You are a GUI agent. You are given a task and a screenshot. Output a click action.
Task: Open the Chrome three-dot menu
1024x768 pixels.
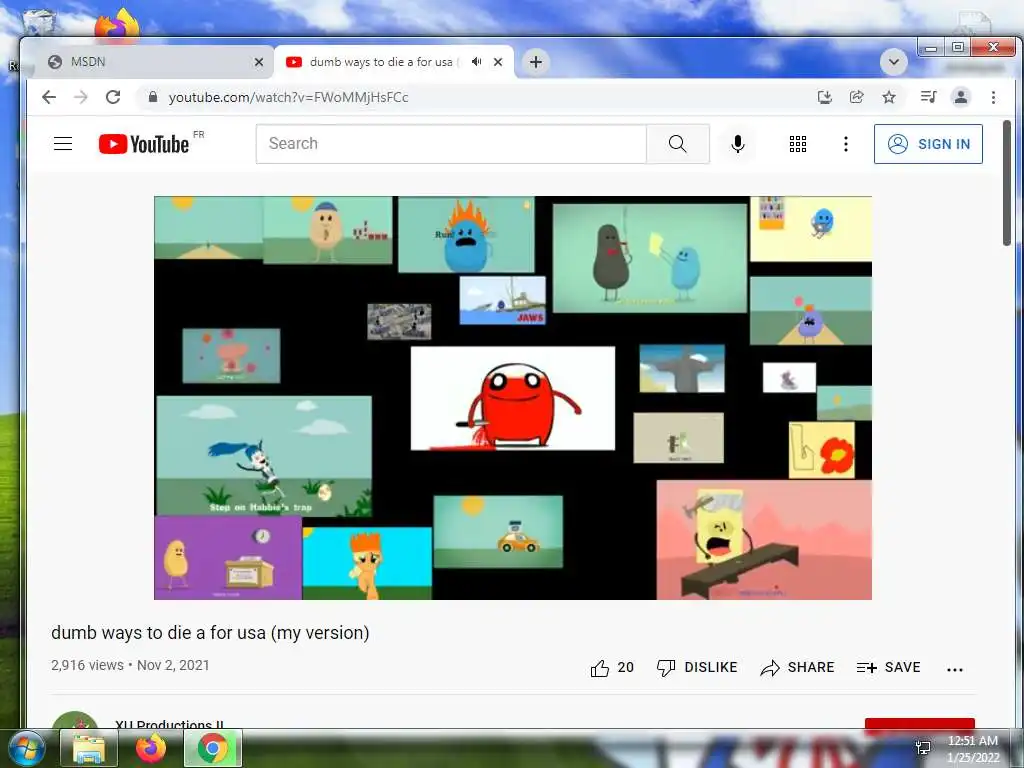tap(993, 97)
